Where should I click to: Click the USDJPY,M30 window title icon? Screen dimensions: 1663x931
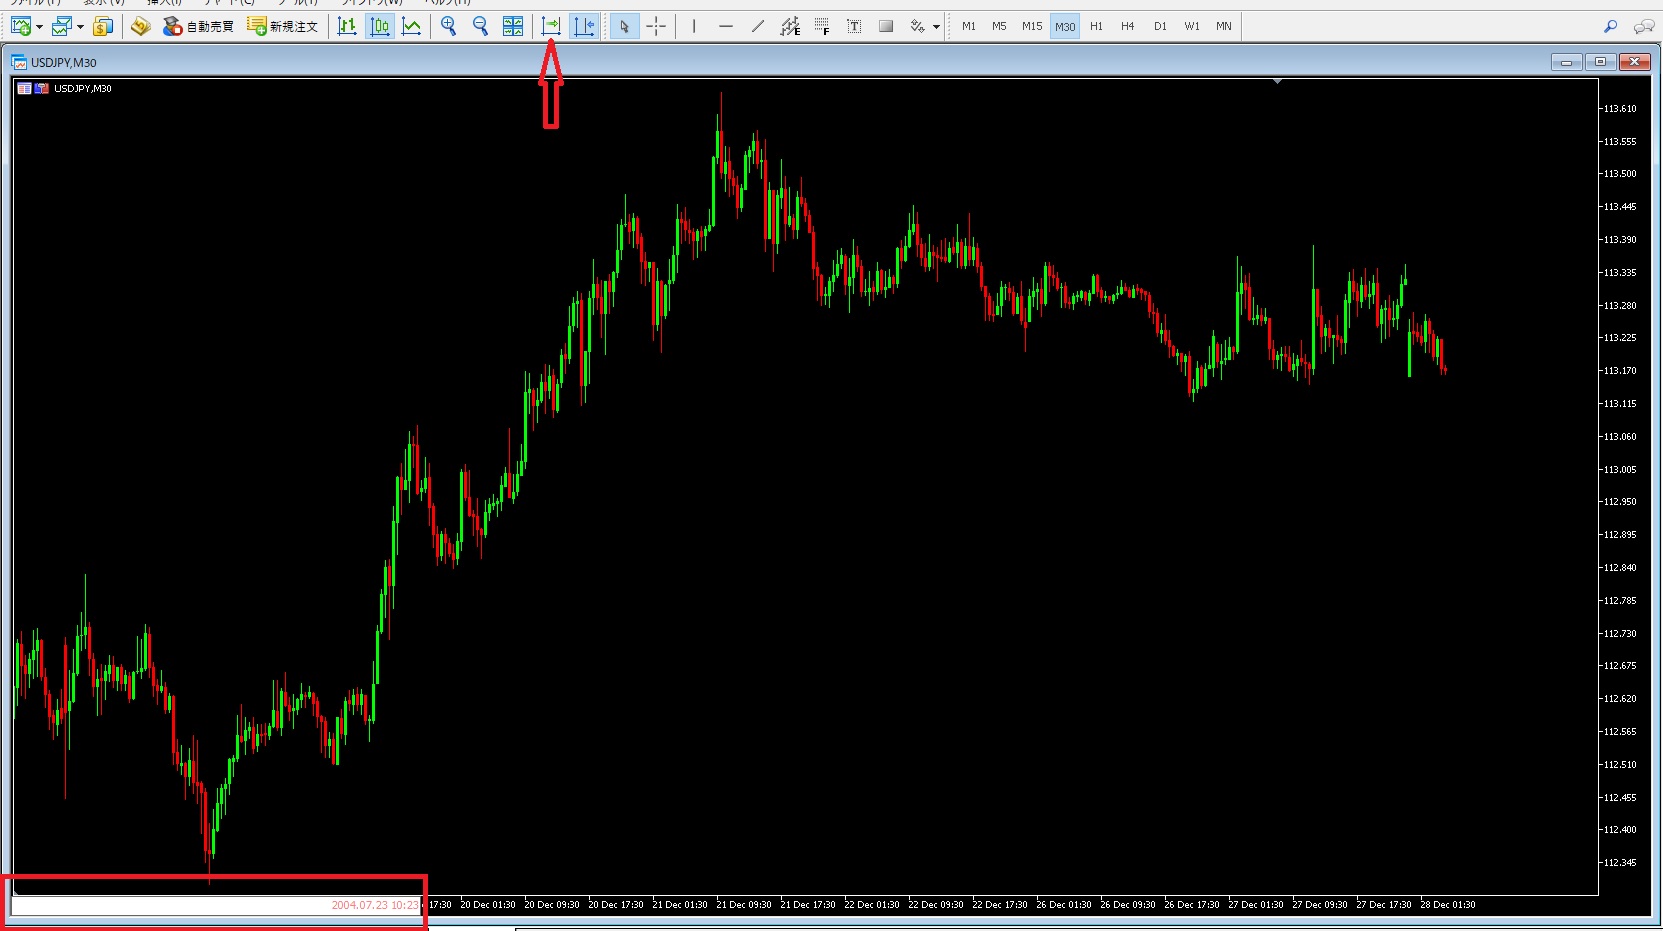(x=19, y=62)
